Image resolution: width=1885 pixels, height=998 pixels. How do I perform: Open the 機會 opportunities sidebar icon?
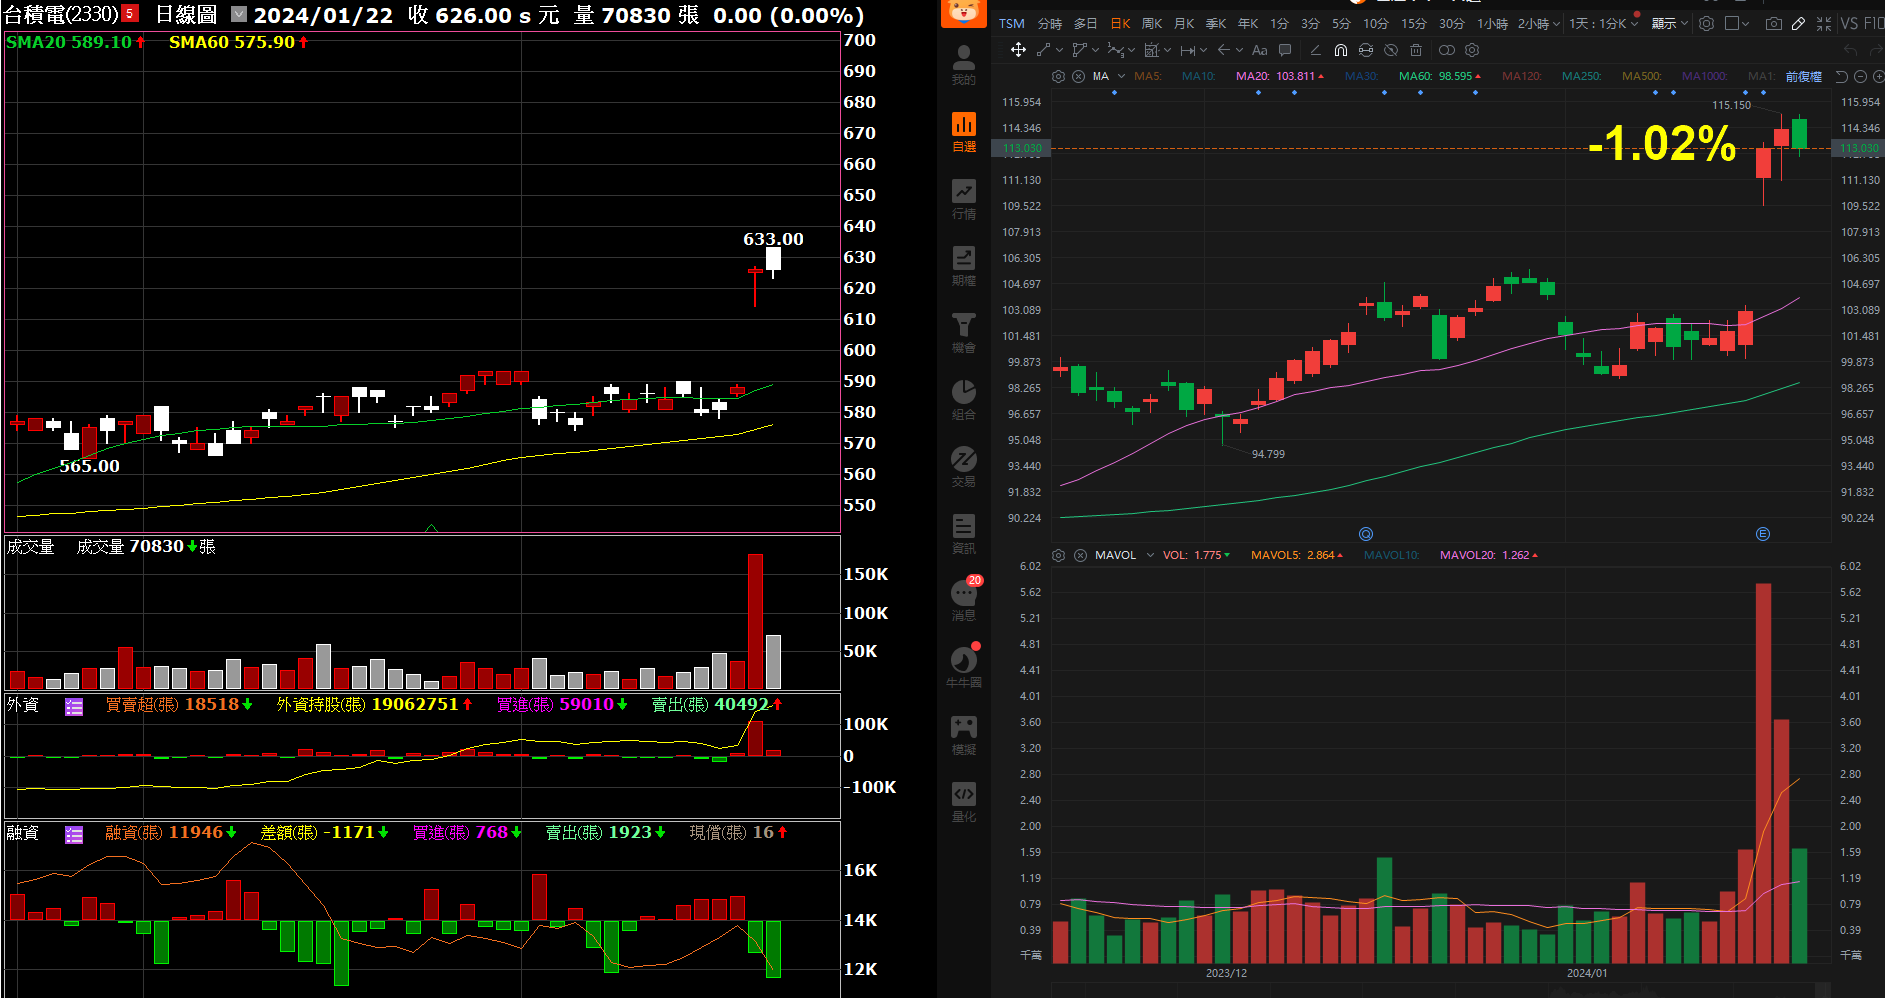964,333
